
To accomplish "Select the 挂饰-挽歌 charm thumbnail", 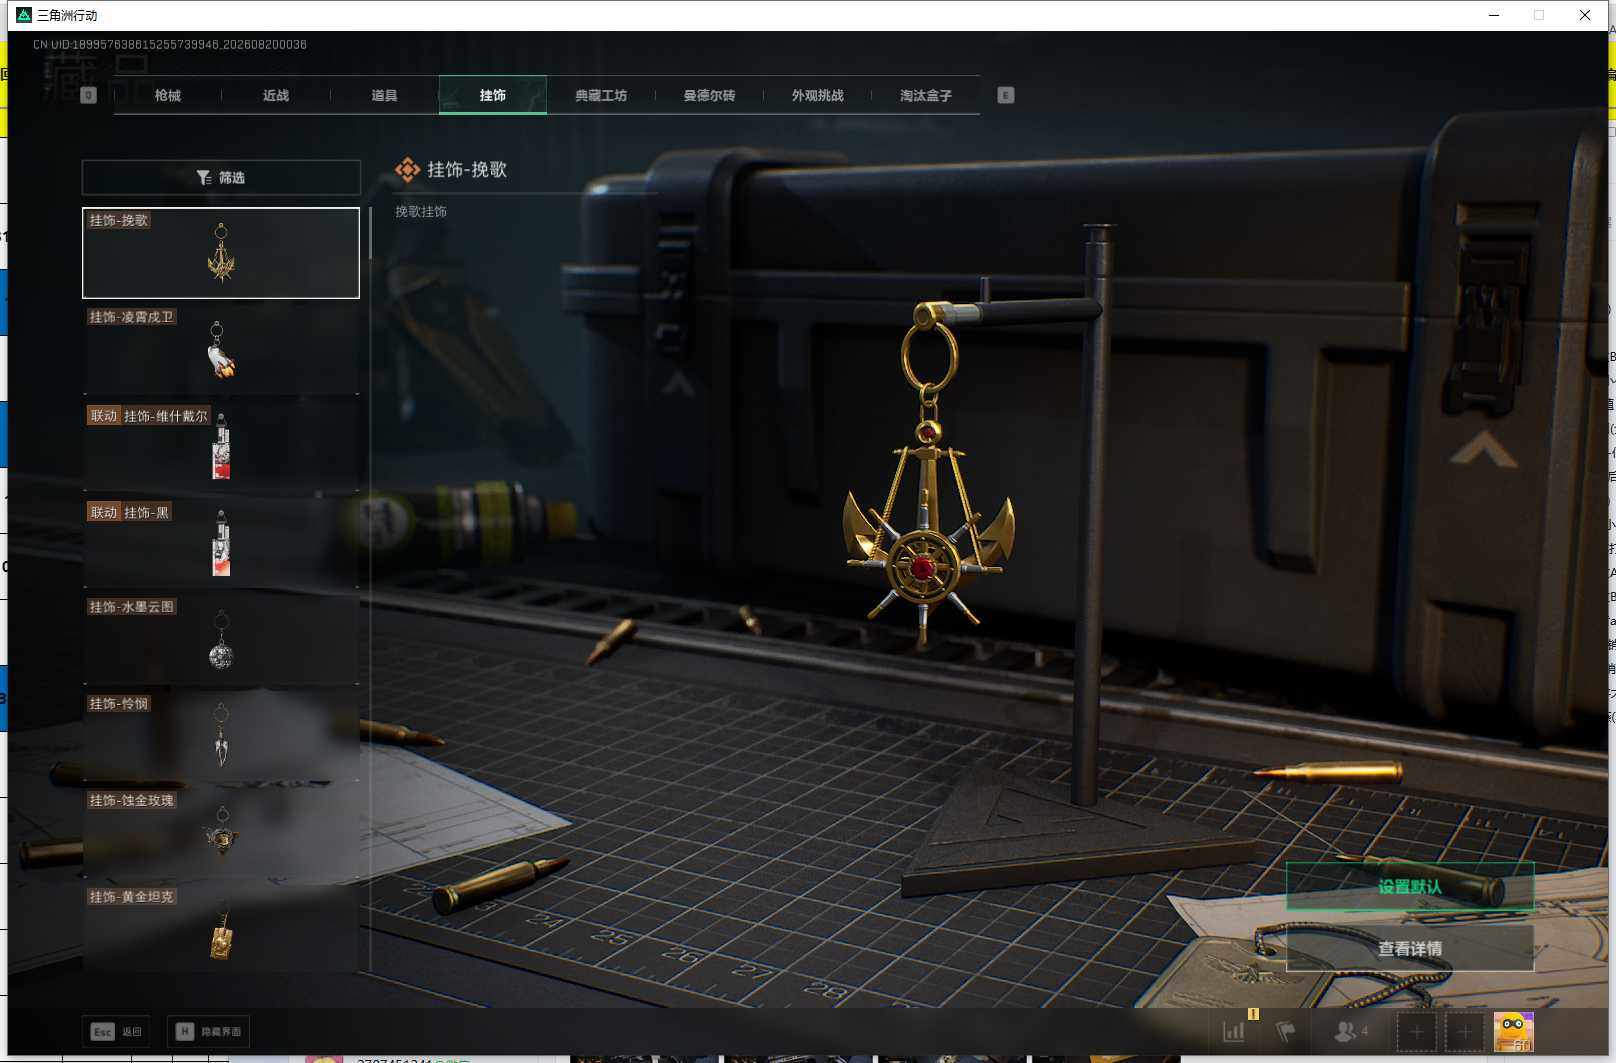I will click(x=221, y=253).
